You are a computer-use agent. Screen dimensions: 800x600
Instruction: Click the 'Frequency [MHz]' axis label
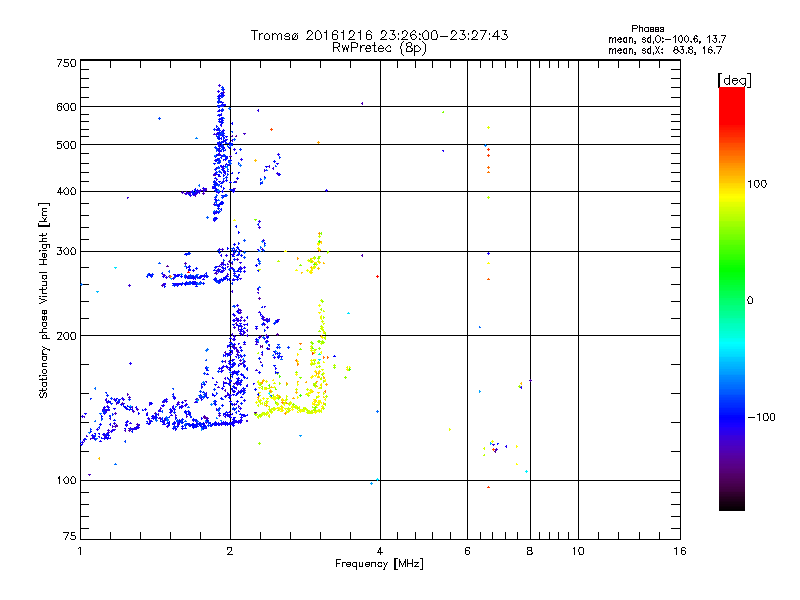(379, 564)
